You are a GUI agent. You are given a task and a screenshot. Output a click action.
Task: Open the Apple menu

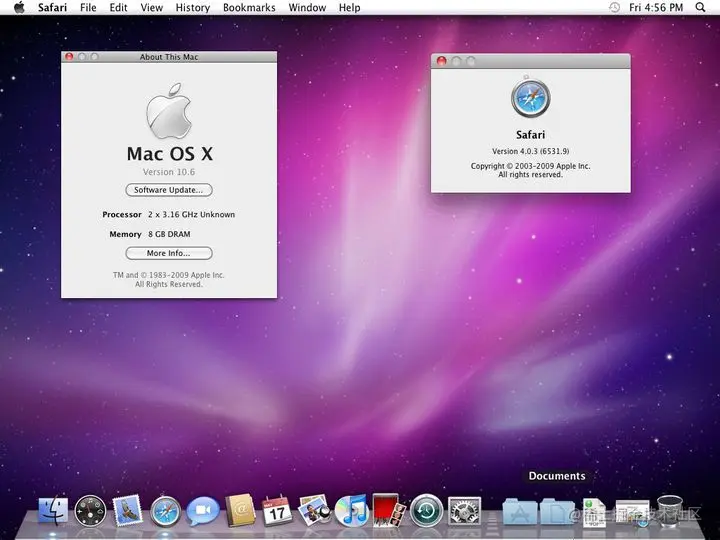pyautogui.click(x=19, y=7)
